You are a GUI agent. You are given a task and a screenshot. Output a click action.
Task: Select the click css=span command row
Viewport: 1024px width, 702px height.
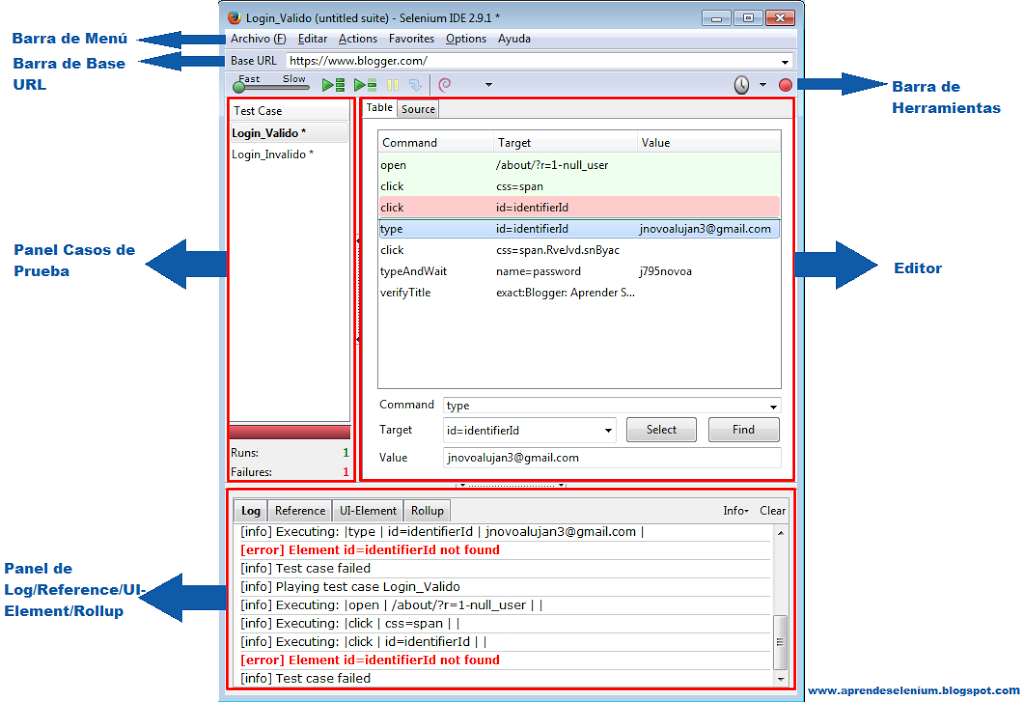(579, 186)
